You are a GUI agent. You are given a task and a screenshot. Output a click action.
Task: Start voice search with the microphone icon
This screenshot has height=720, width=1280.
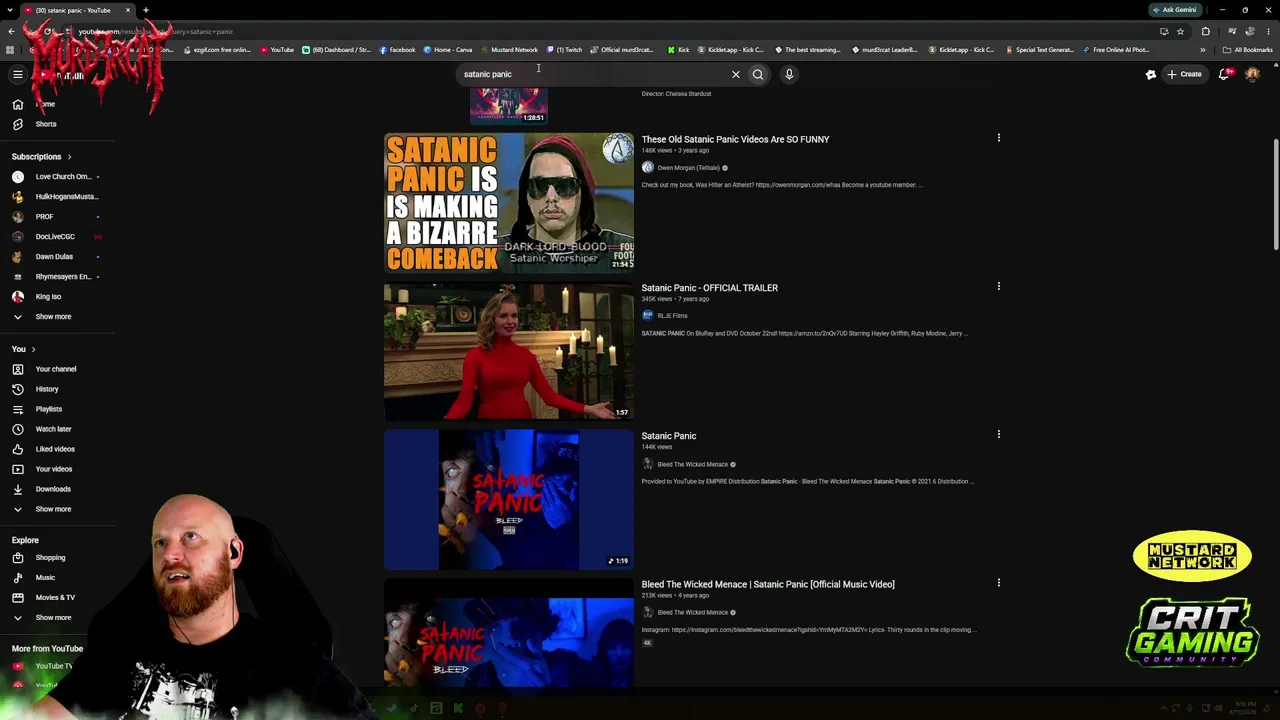click(x=789, y=74)
